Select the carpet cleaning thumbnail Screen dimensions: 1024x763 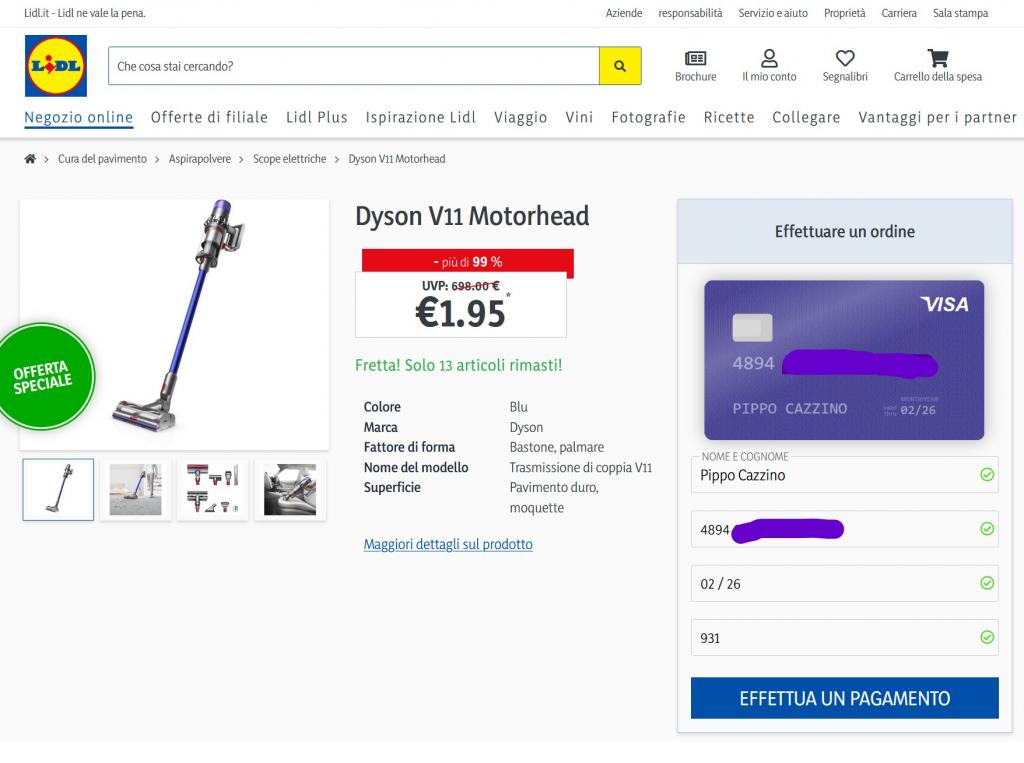[x=135, y=490]
